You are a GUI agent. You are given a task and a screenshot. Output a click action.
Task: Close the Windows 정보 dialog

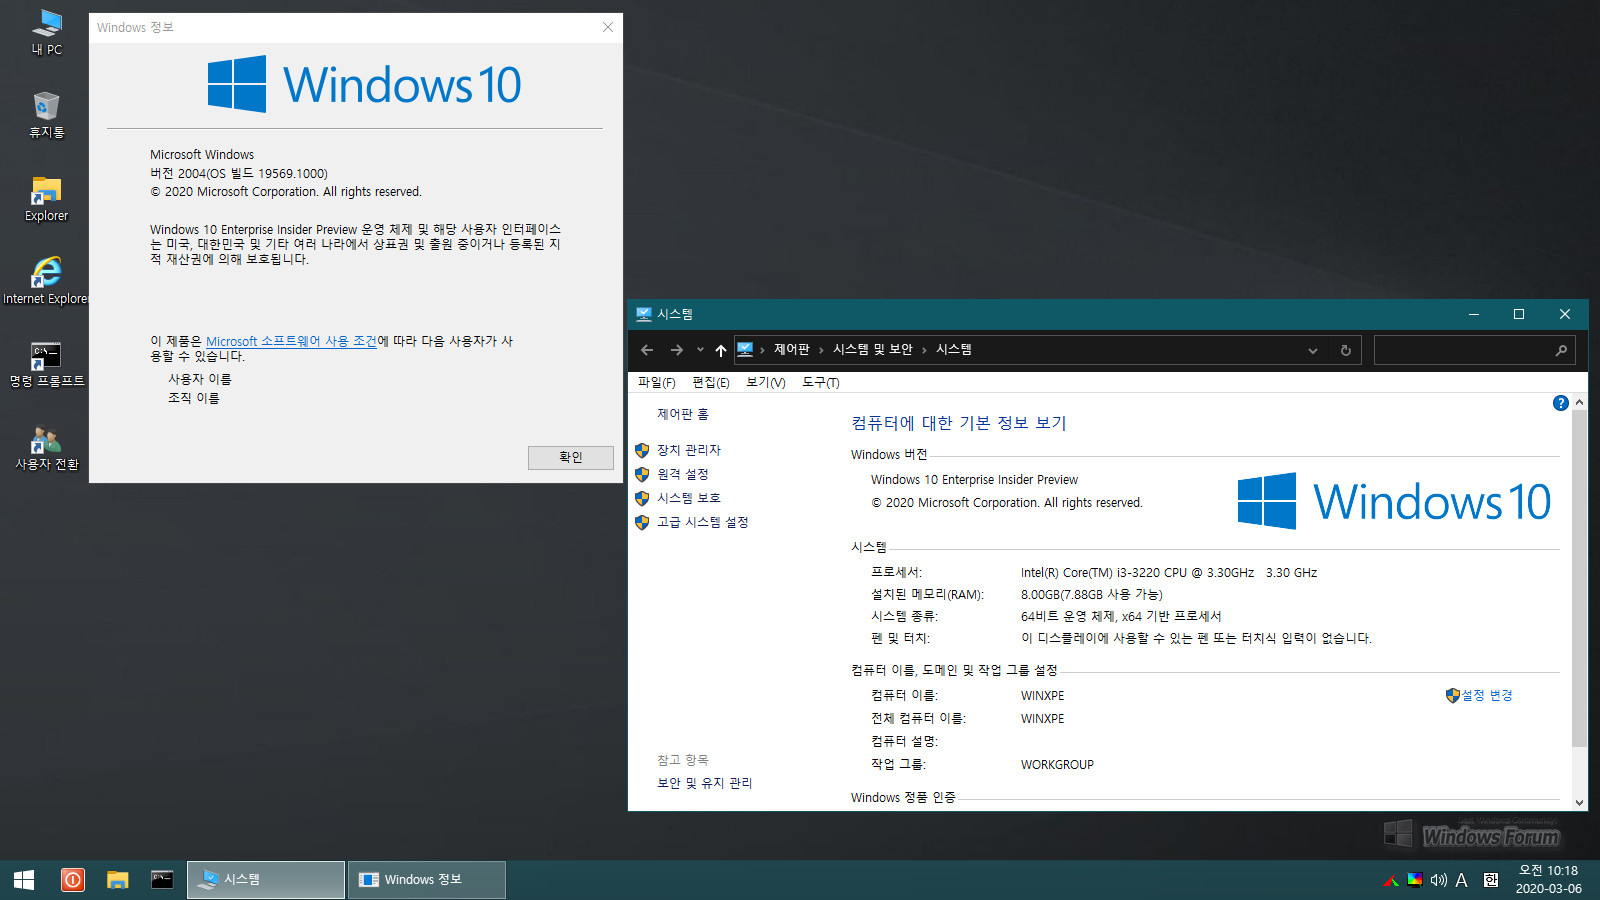(x=608, y=27)
